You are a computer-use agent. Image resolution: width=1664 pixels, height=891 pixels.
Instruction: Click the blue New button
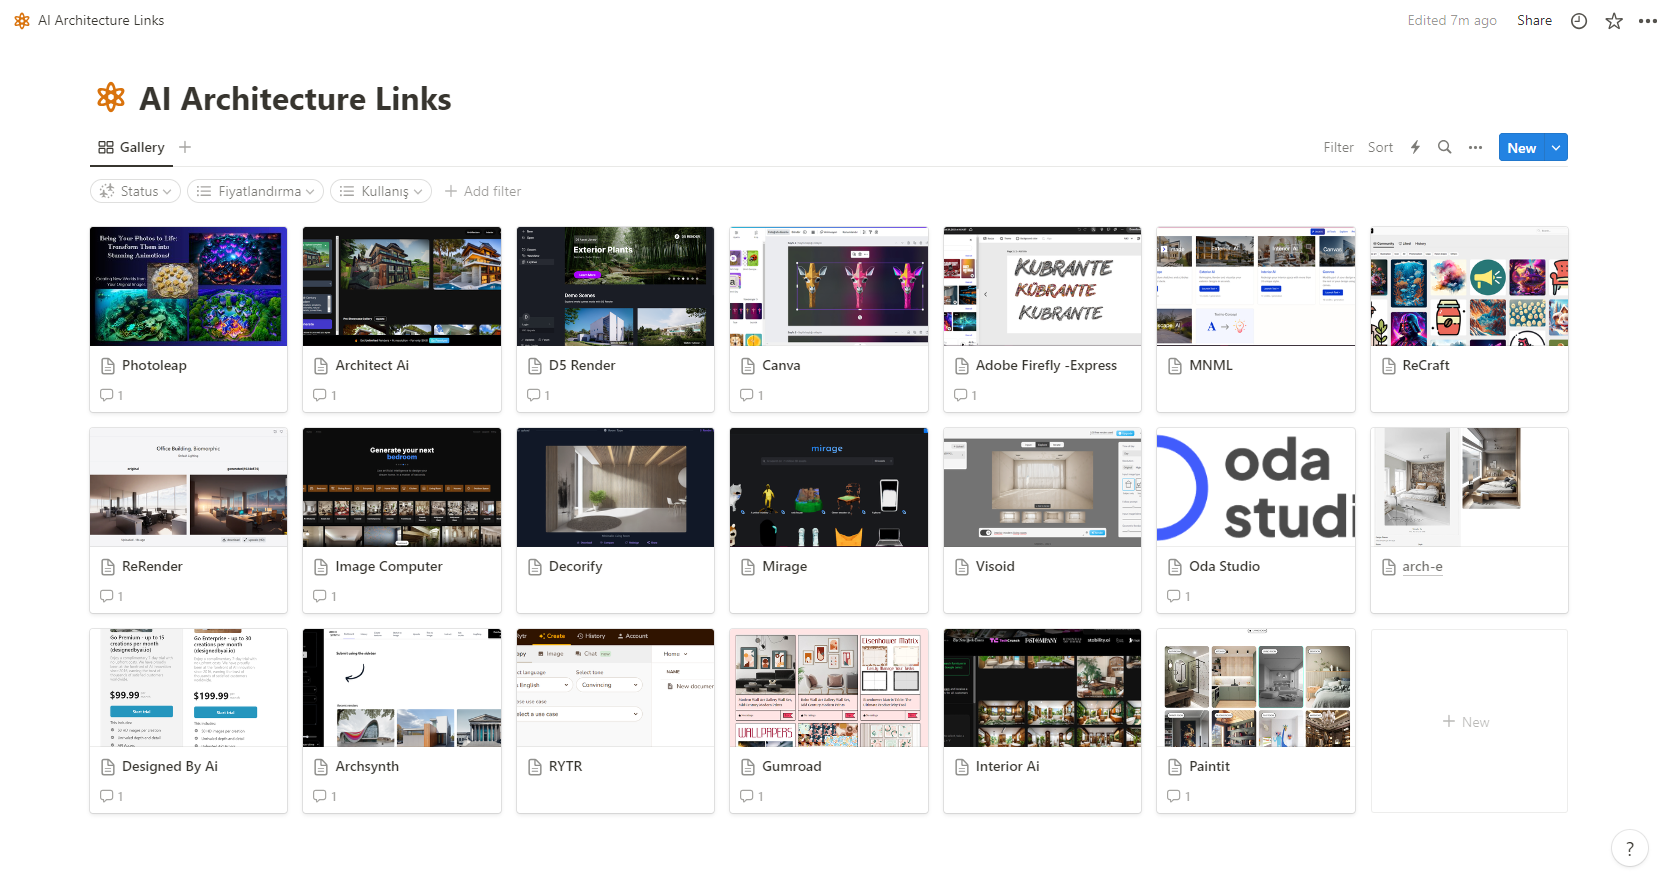(1521, 147)
